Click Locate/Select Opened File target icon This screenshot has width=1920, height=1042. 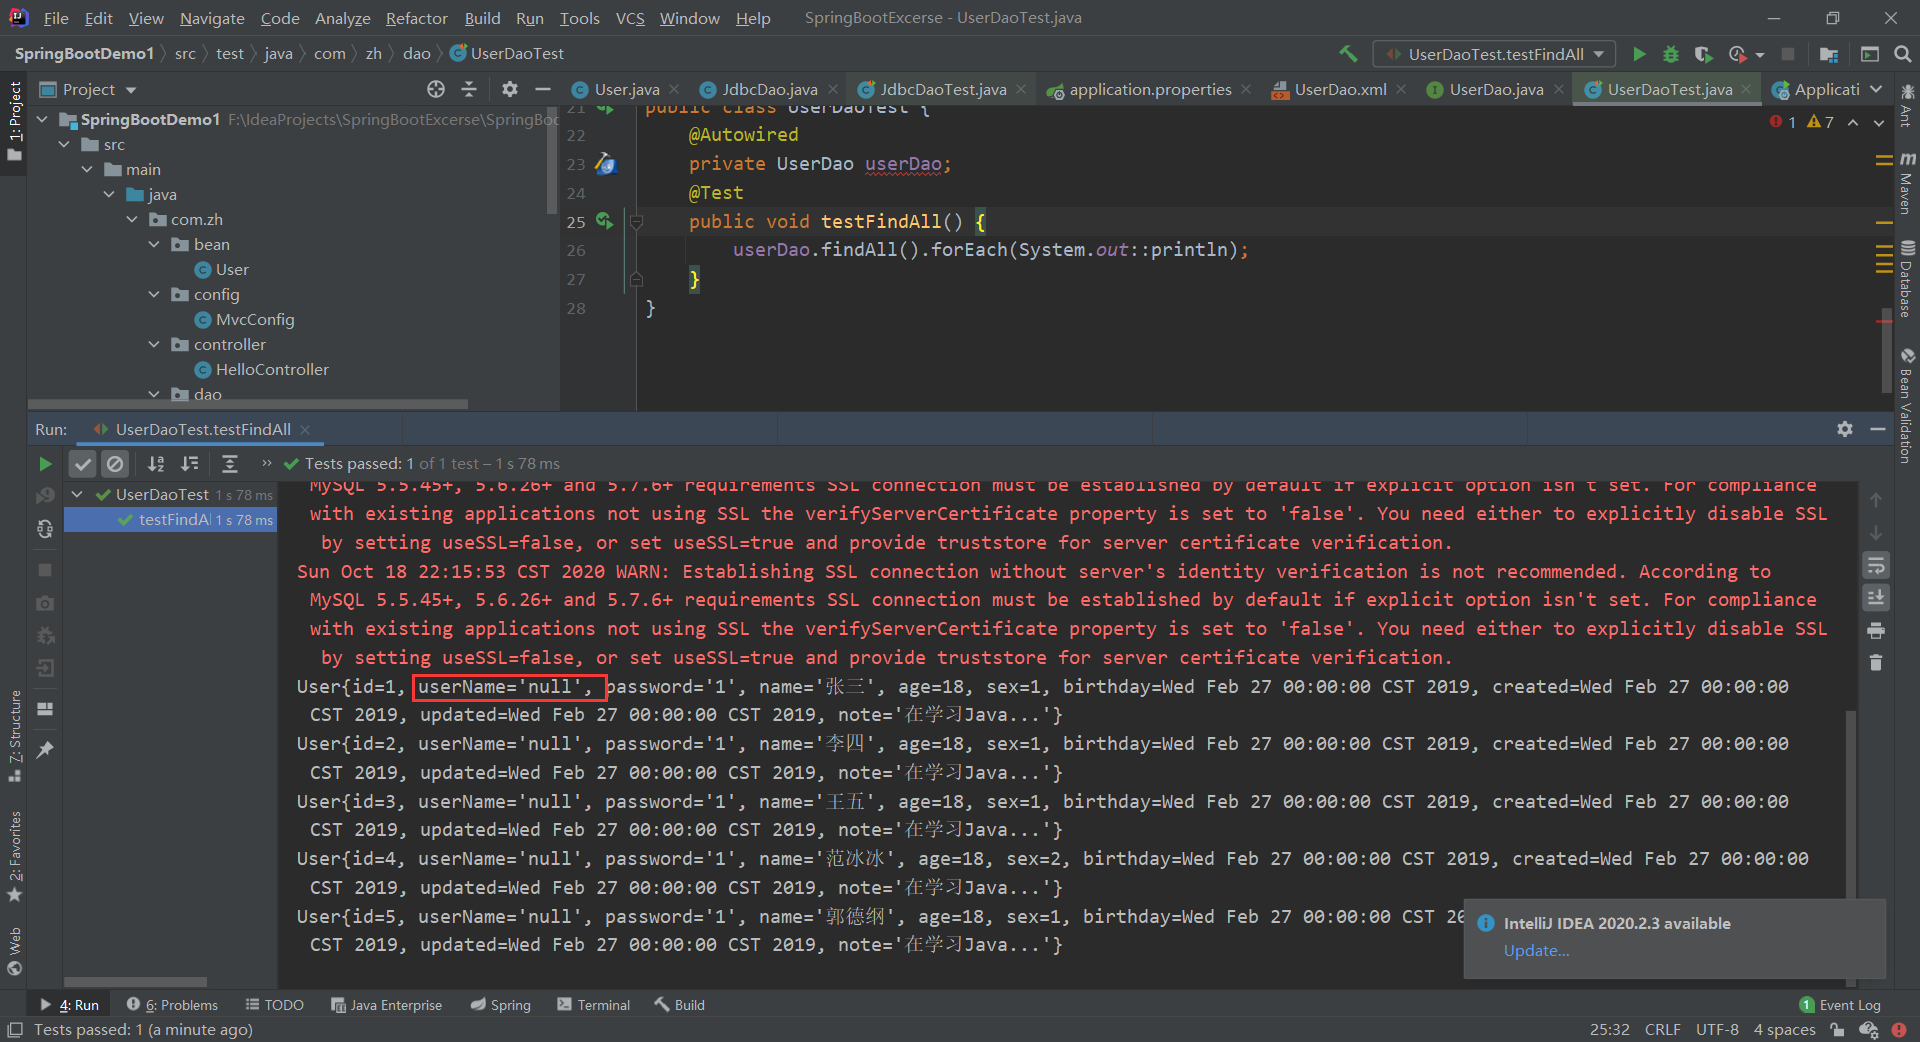(436, 89)
